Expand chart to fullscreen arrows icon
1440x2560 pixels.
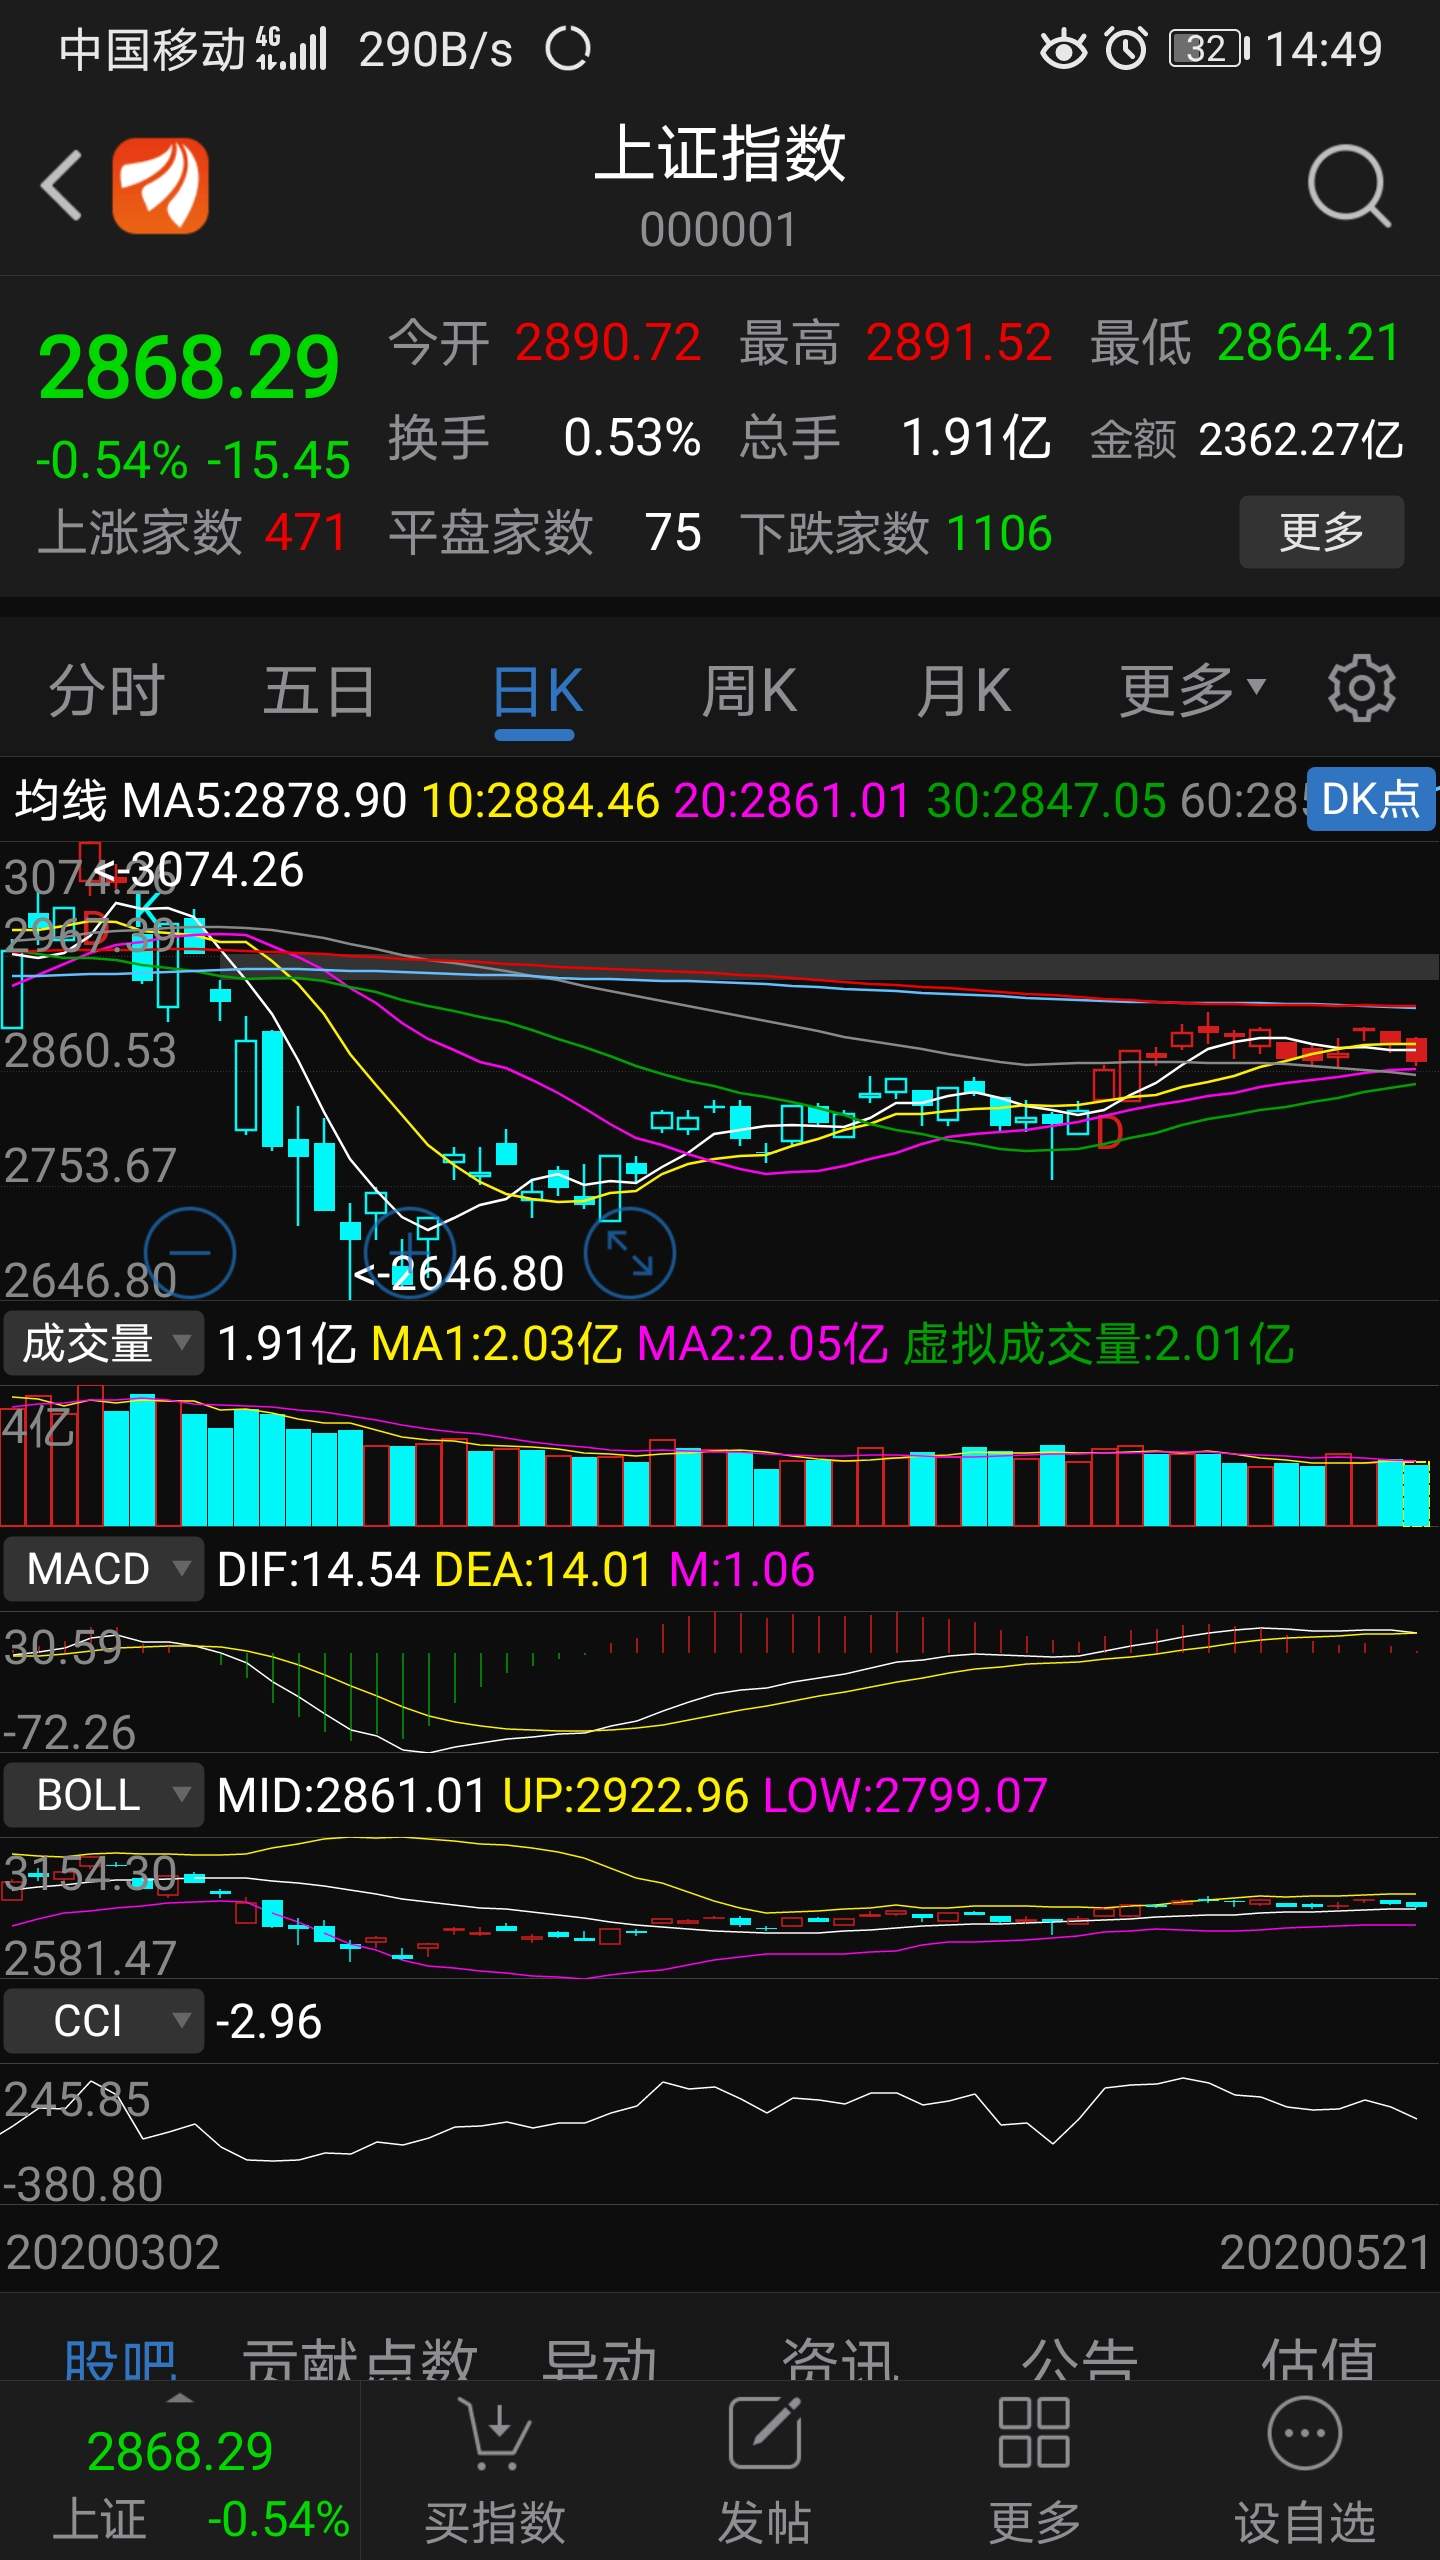pyautogui.click(x=630, y=1252)
